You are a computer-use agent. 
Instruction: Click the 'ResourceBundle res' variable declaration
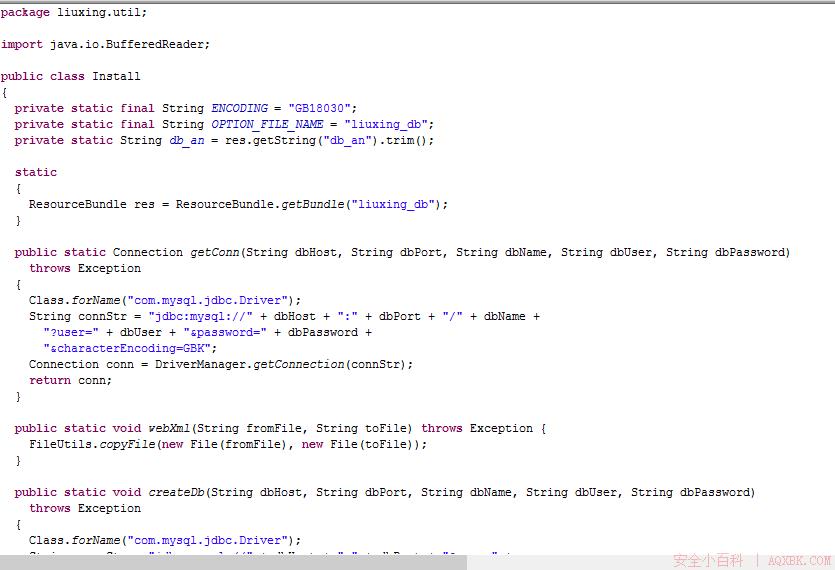pyautogui.click(x=91, y=205)
